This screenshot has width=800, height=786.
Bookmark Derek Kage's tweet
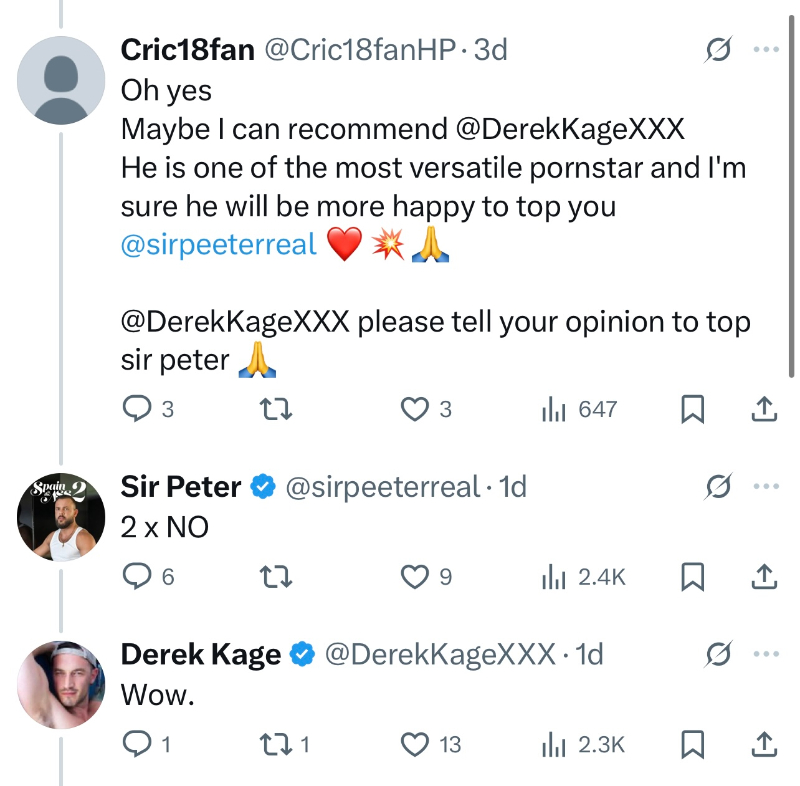tap(693, 743)
